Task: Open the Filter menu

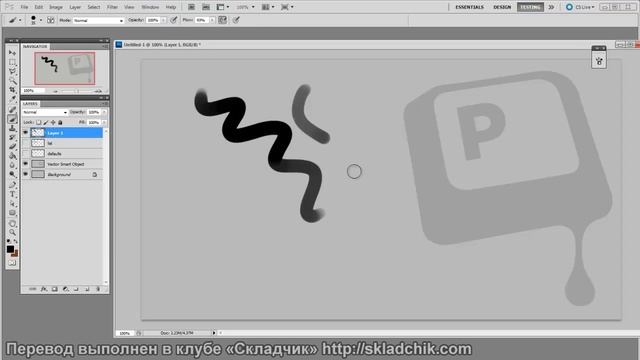Action: tap(112, 7)
